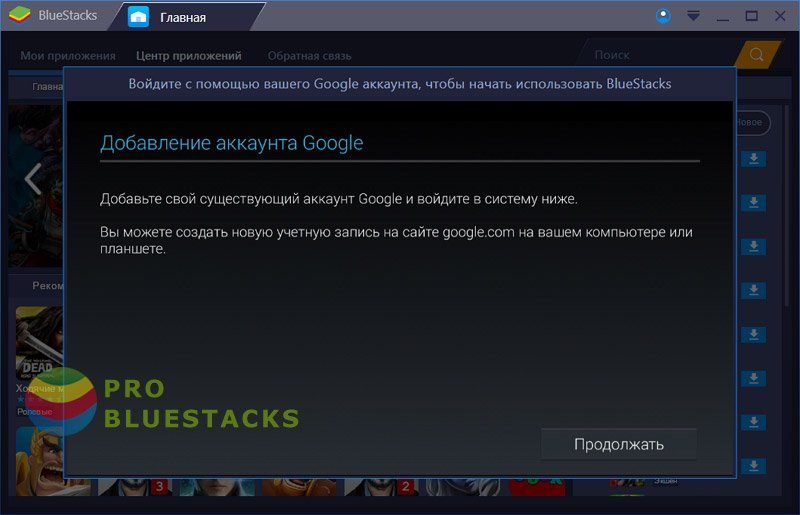Select the Обратная связь tab

pos(309,55)
